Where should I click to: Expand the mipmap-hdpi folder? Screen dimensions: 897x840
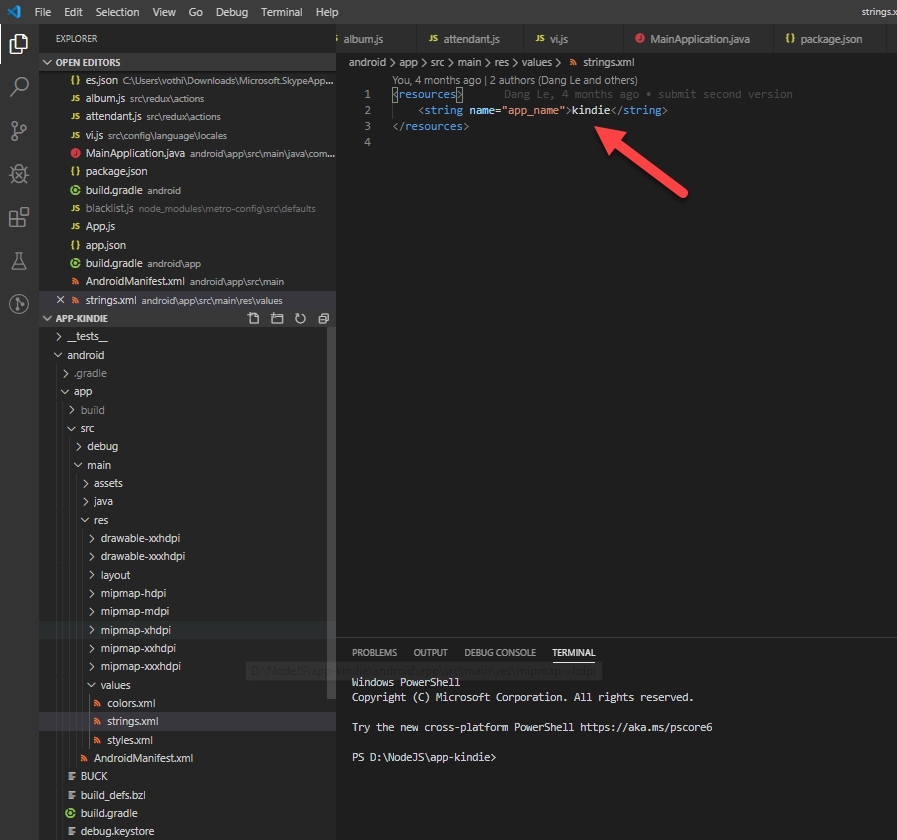(134, 593)
